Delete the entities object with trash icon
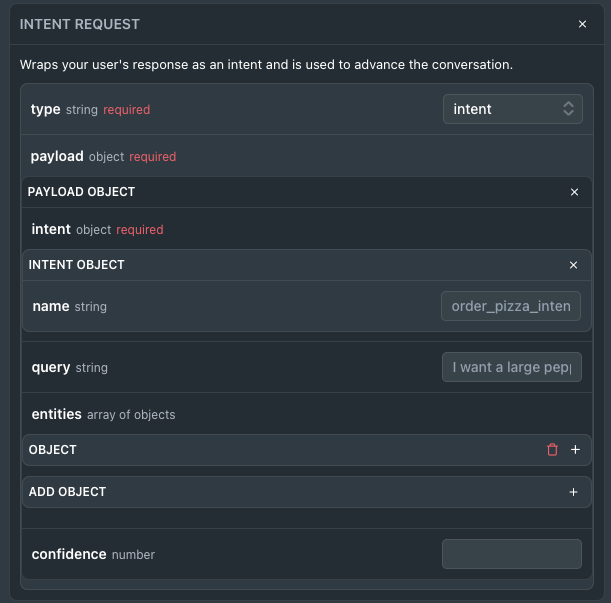Viewport: 611px width, 603px height. (x=552, y=450)
